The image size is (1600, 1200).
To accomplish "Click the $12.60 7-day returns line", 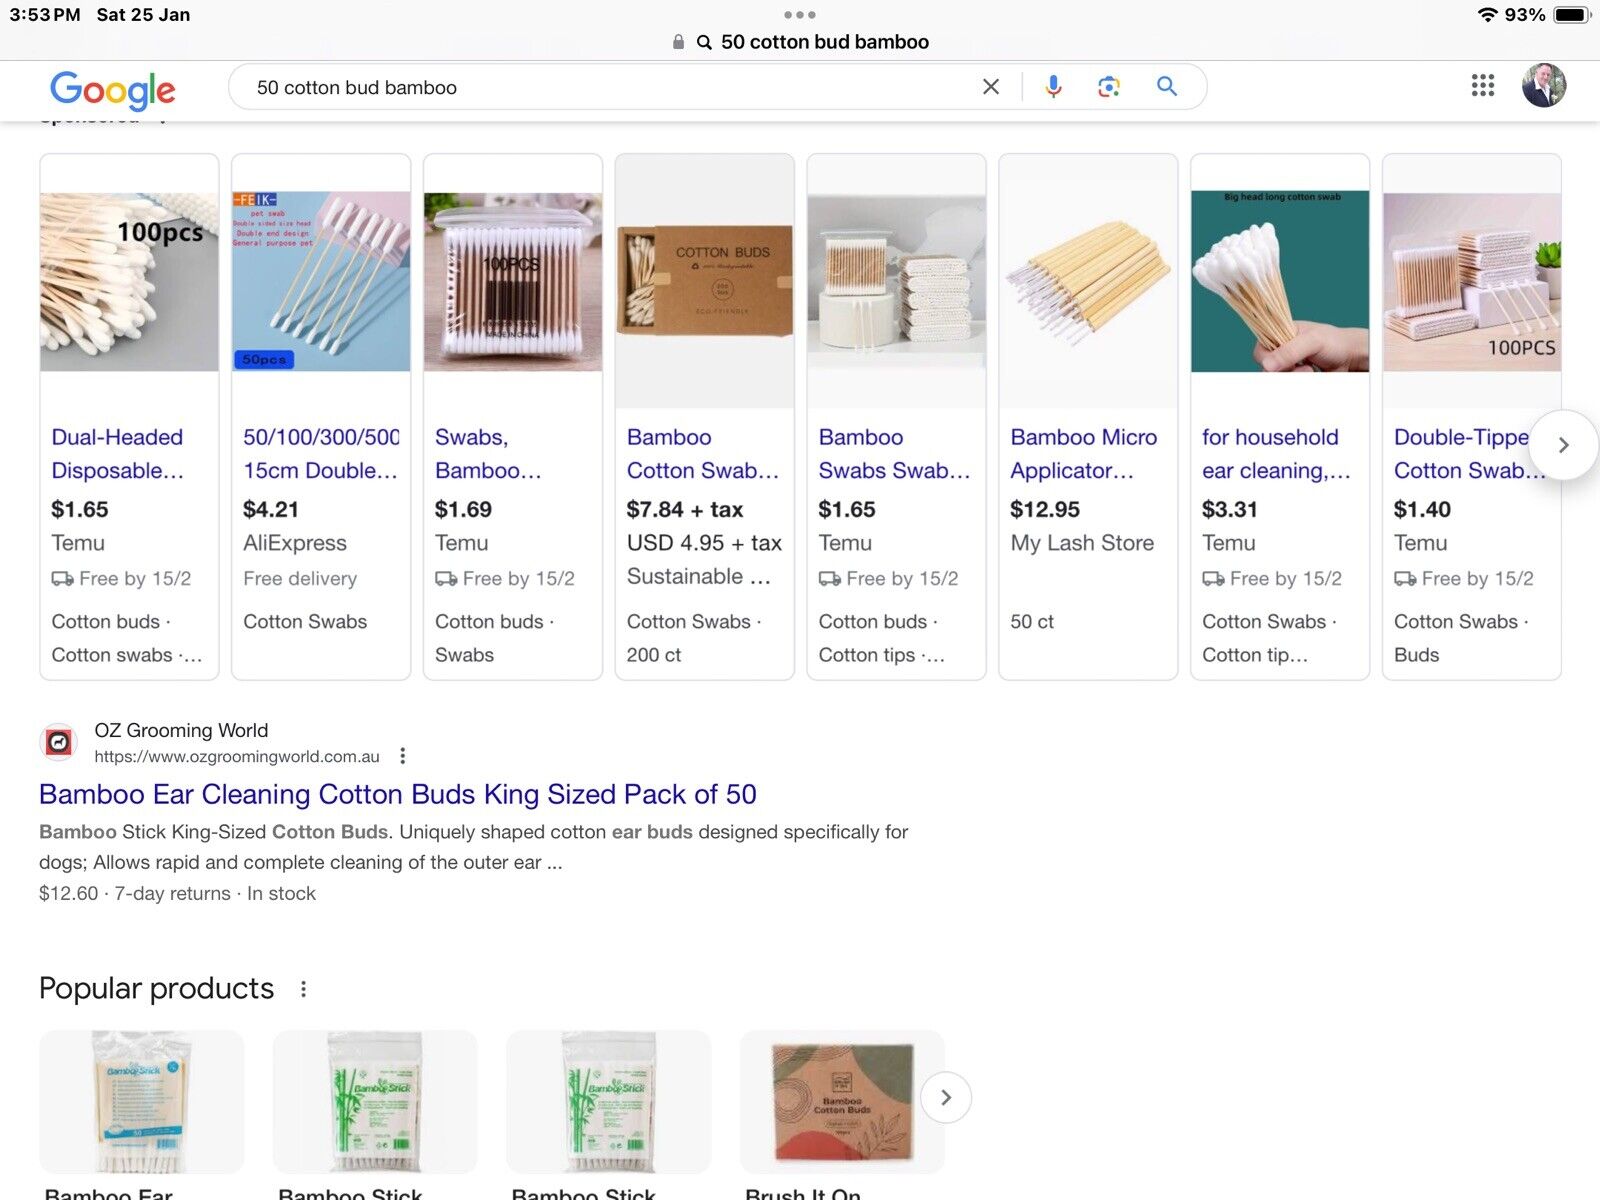I will click(177, 893).
